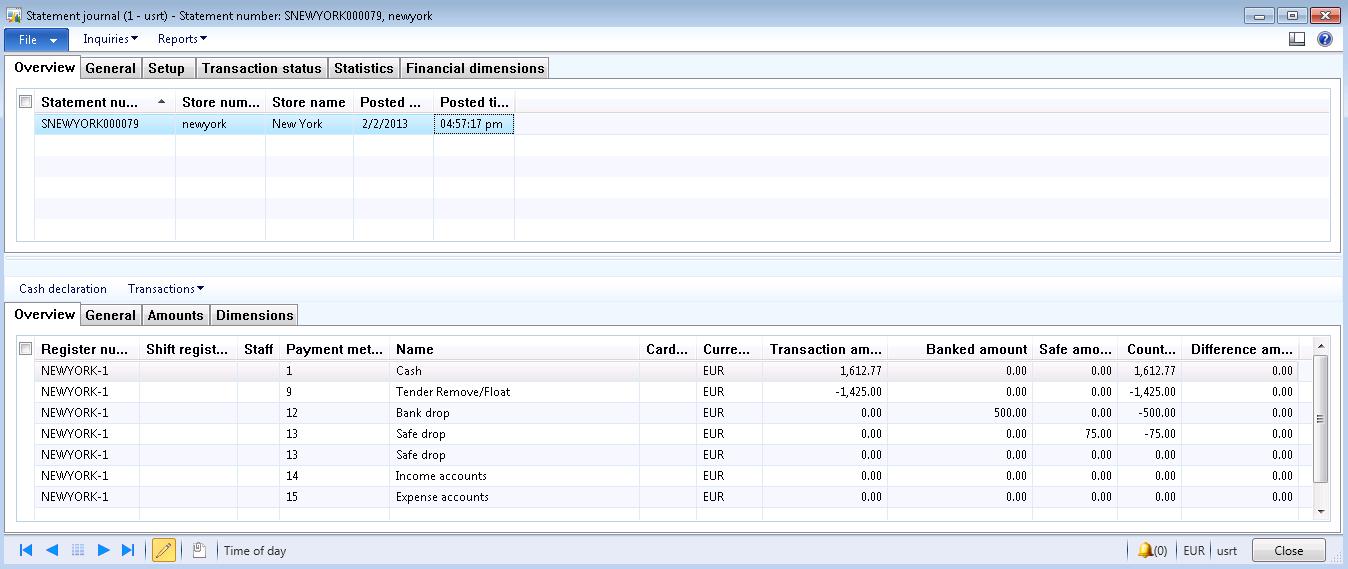Switch to grid view icon in status bar
Screen dimensions: 1348x569
tap(78, 550)
